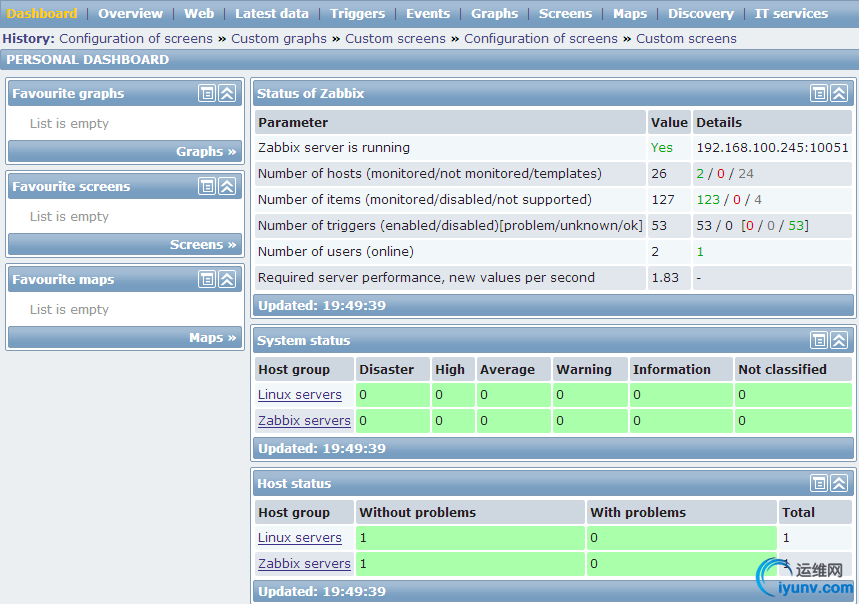Open Zabbix servers link in Host status
The height and width of the screenshot is (604, 859).
[304, 563]
